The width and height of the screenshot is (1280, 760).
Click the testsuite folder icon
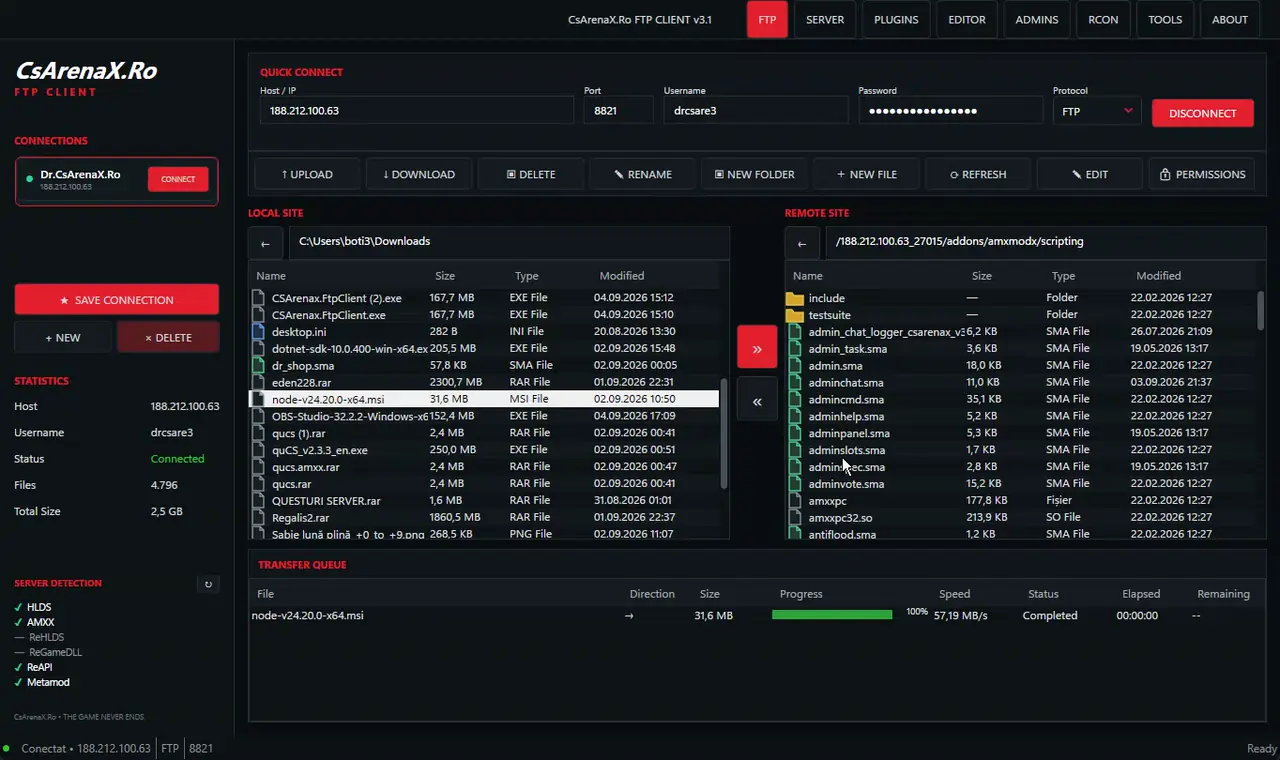(x=795, y=315)
